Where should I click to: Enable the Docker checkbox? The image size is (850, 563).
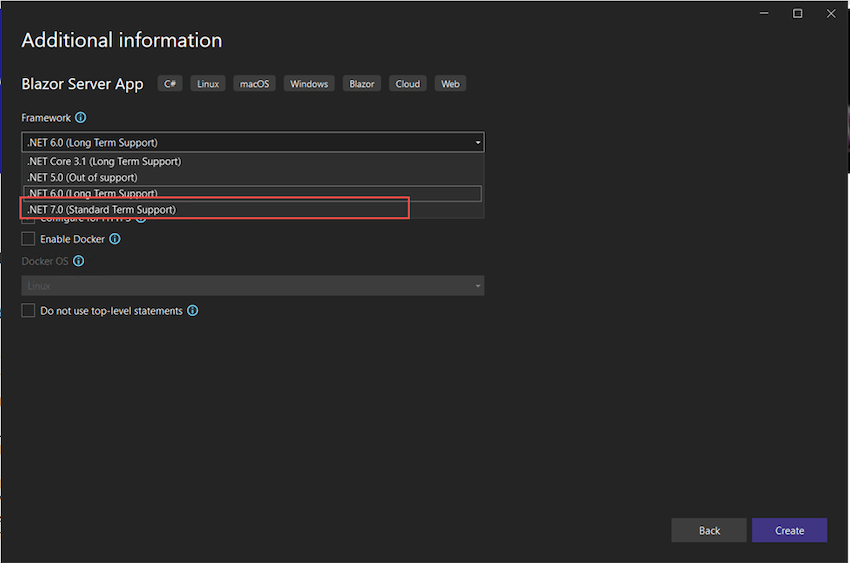point(28,239)
